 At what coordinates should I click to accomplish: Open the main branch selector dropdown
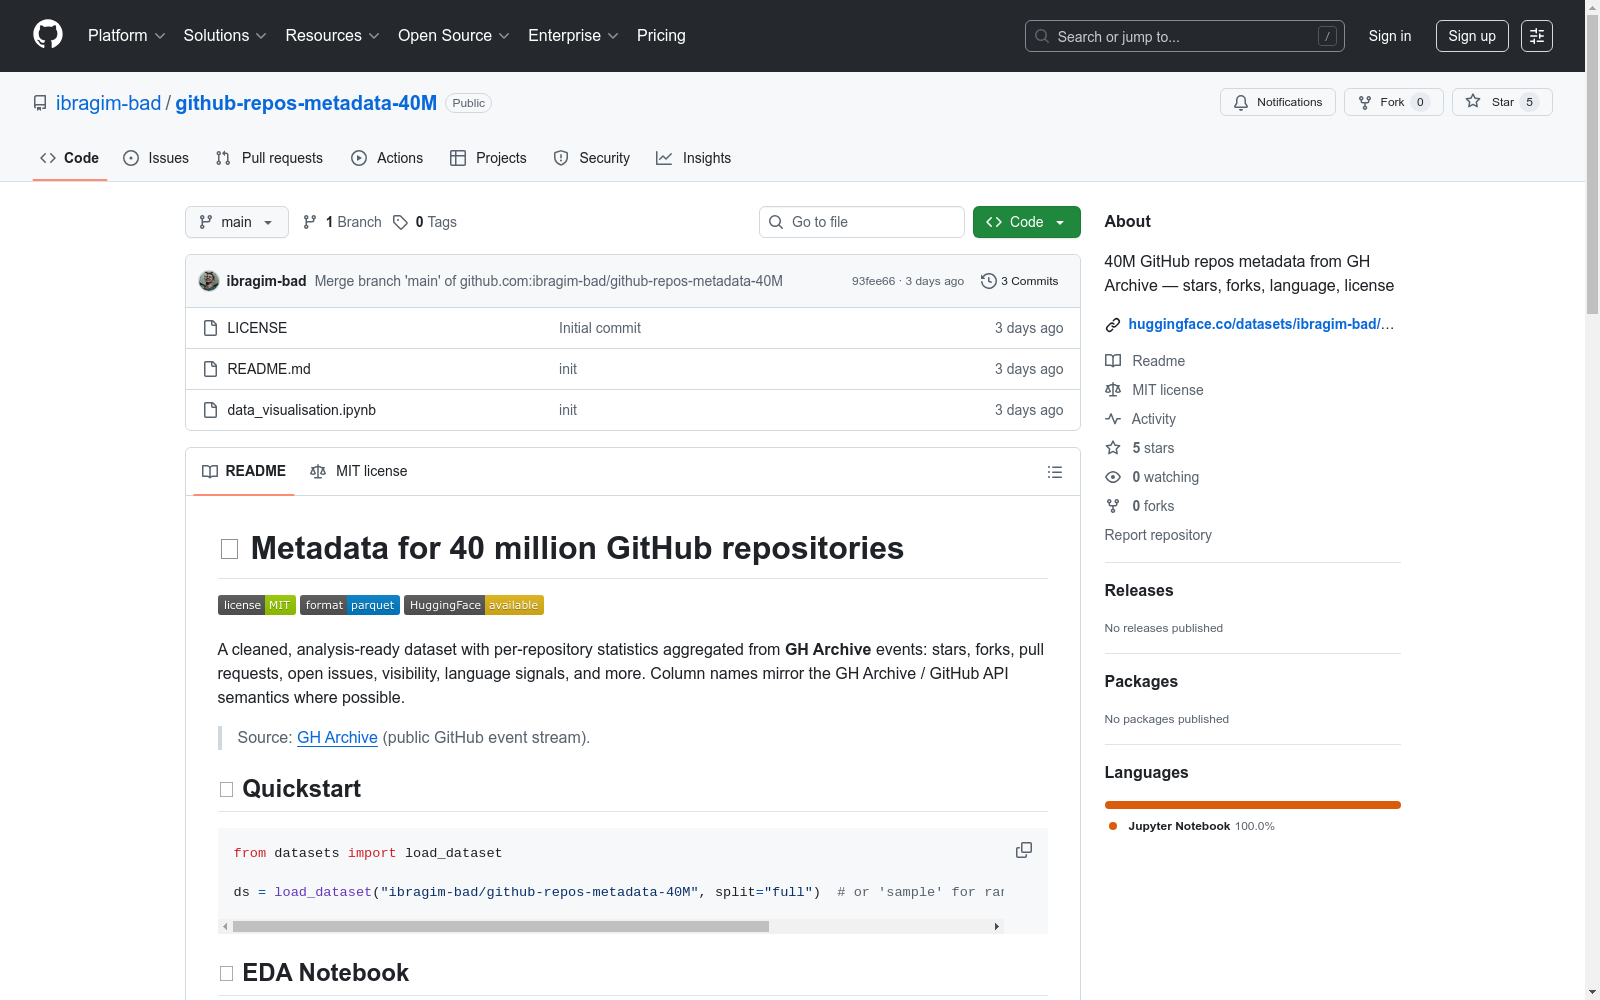[x=237, y=222]
